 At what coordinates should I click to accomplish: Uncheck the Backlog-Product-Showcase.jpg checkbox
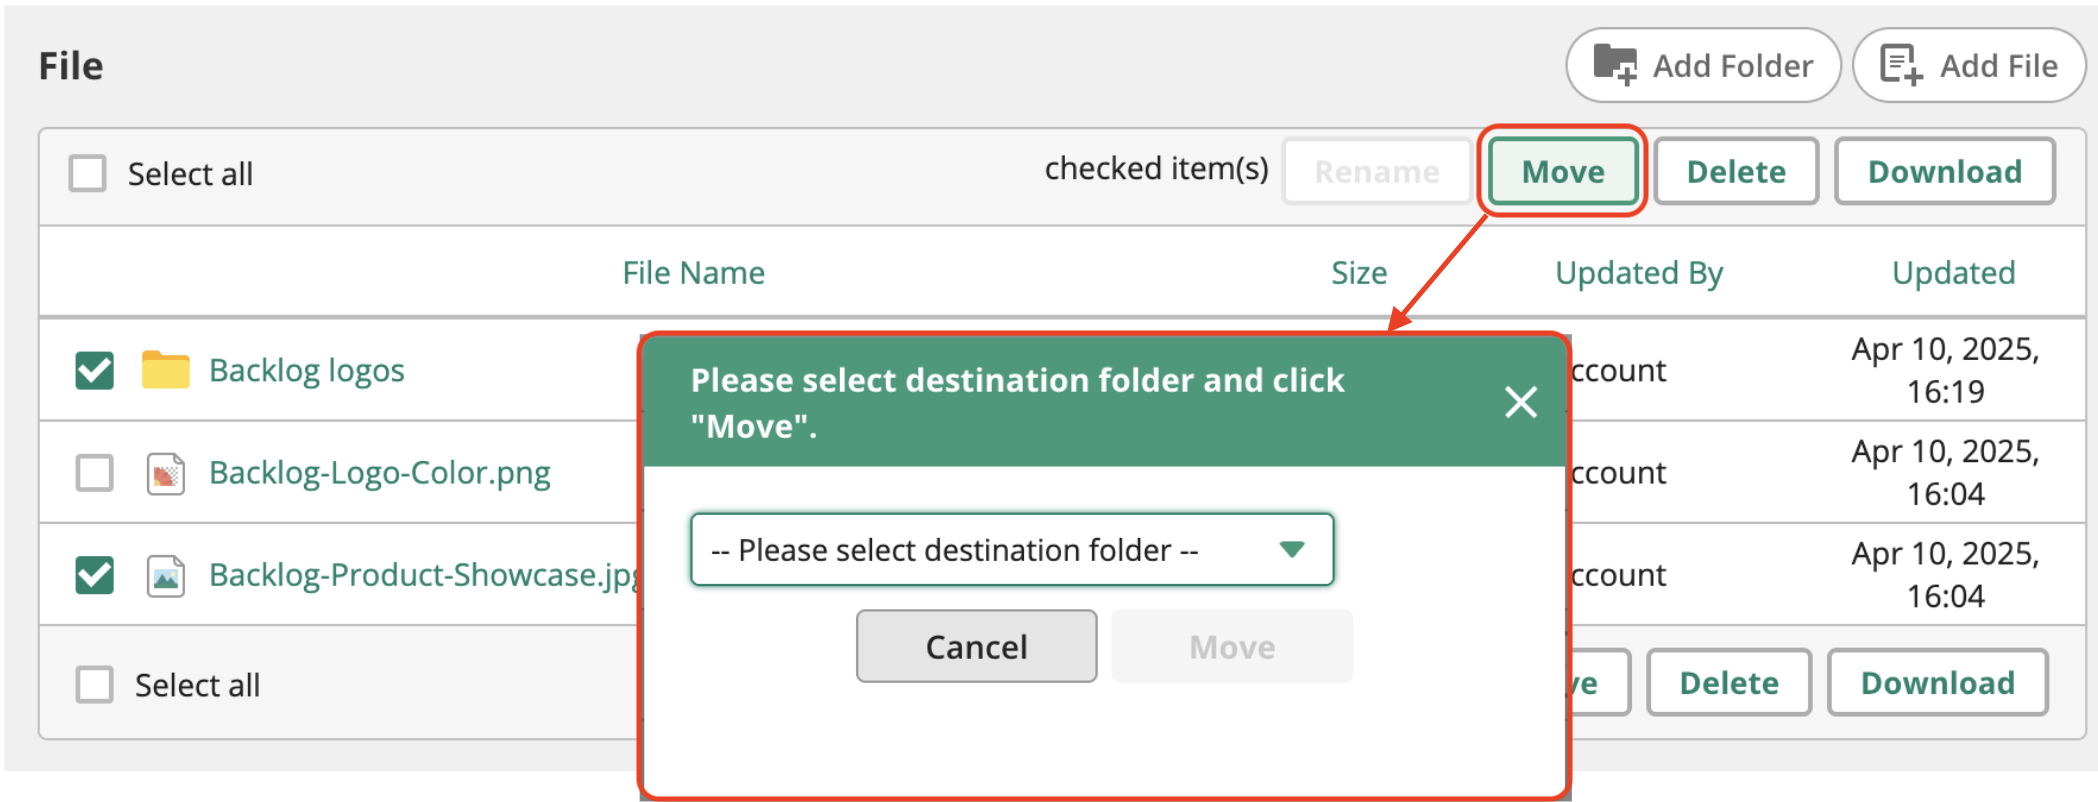pyautogui.click(x=95, y=575)
